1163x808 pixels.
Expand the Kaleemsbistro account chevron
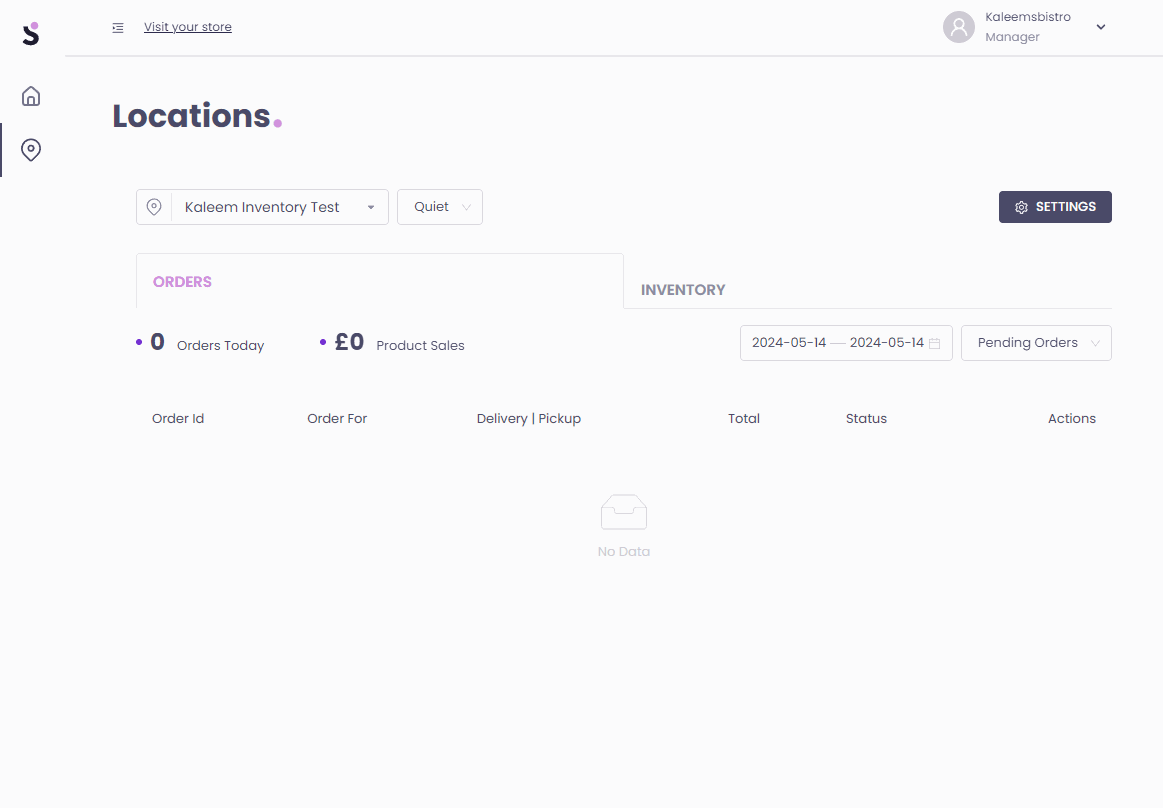click(1101, 27)
